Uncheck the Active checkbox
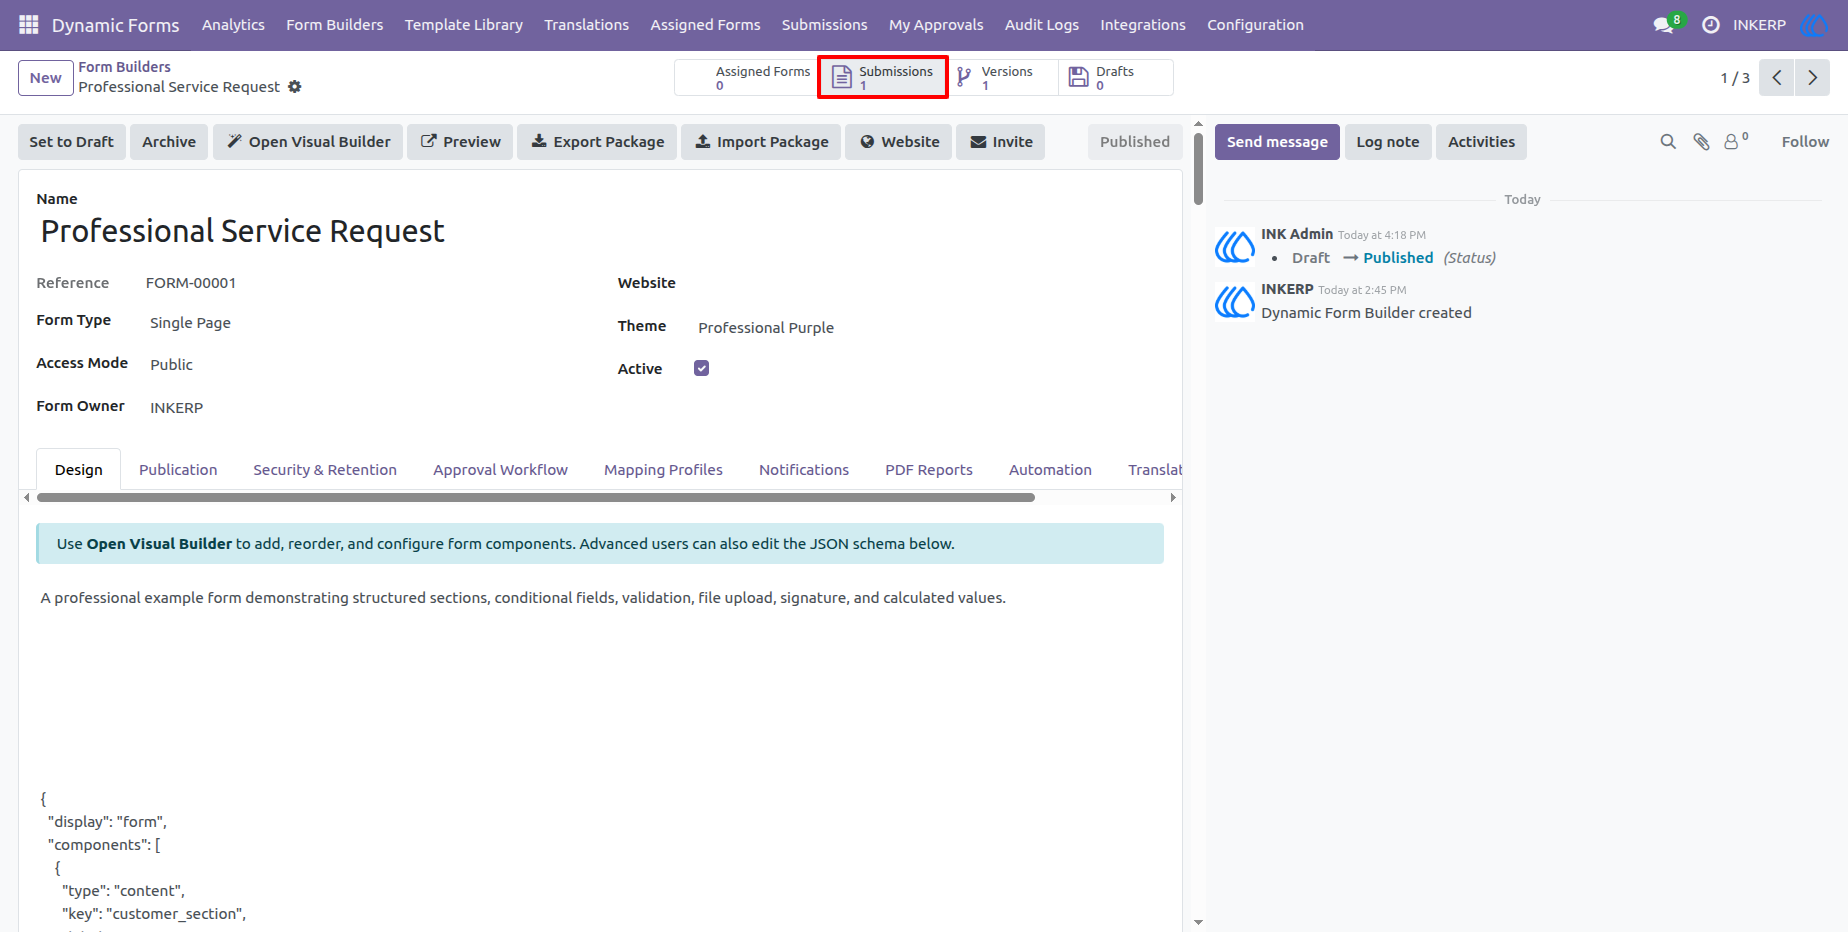1848x932 pixels. tap(702, 368)
